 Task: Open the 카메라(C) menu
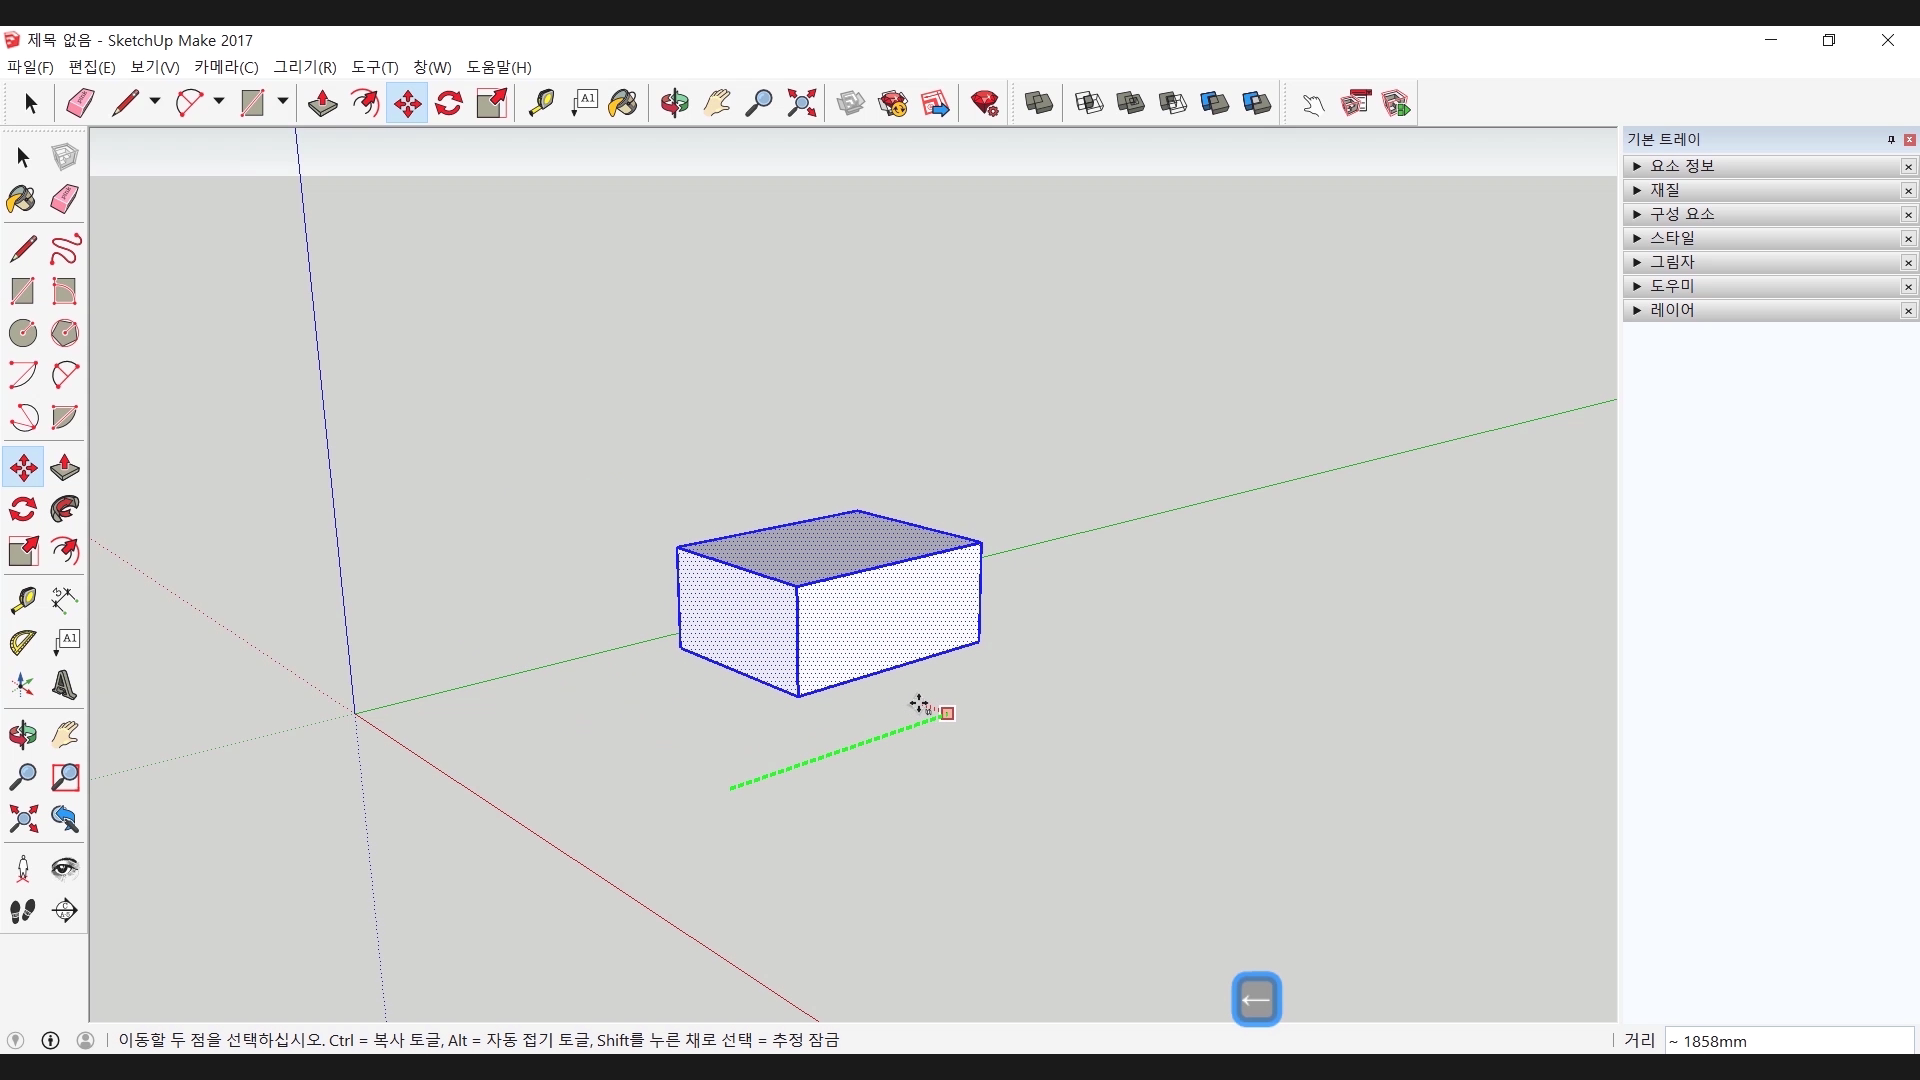(x=226, y=67)
